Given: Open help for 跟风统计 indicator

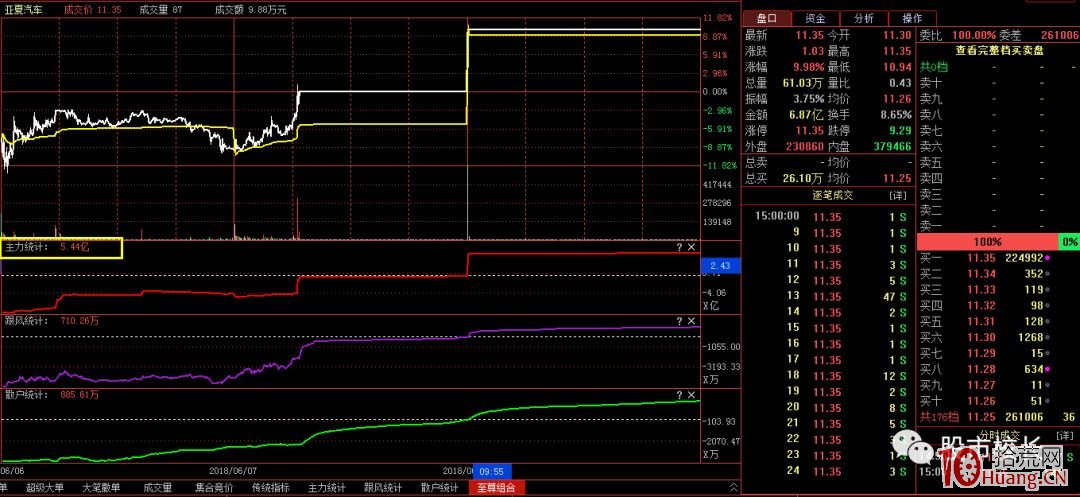Looking at the screenshot, I should tap(679, 320).
